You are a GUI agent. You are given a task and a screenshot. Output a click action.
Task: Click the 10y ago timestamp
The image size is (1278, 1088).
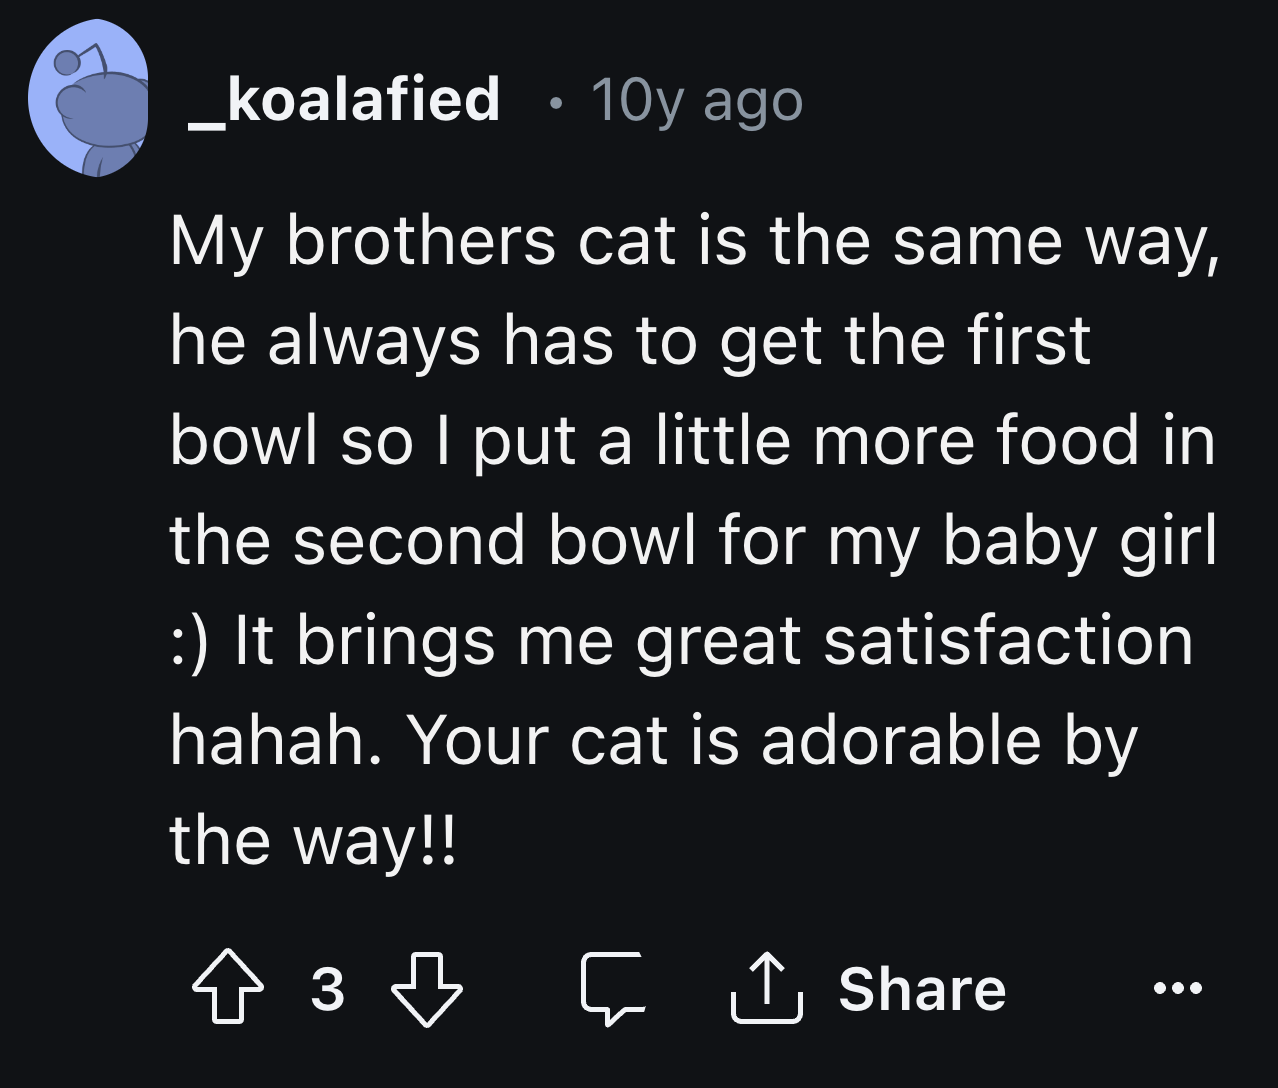695,100
